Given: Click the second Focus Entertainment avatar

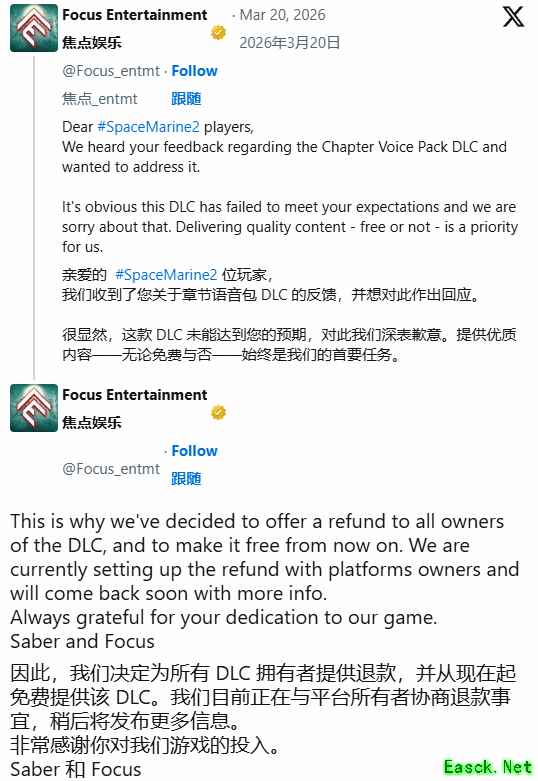Looking at the screenshot, I should (x=34, y=408).
